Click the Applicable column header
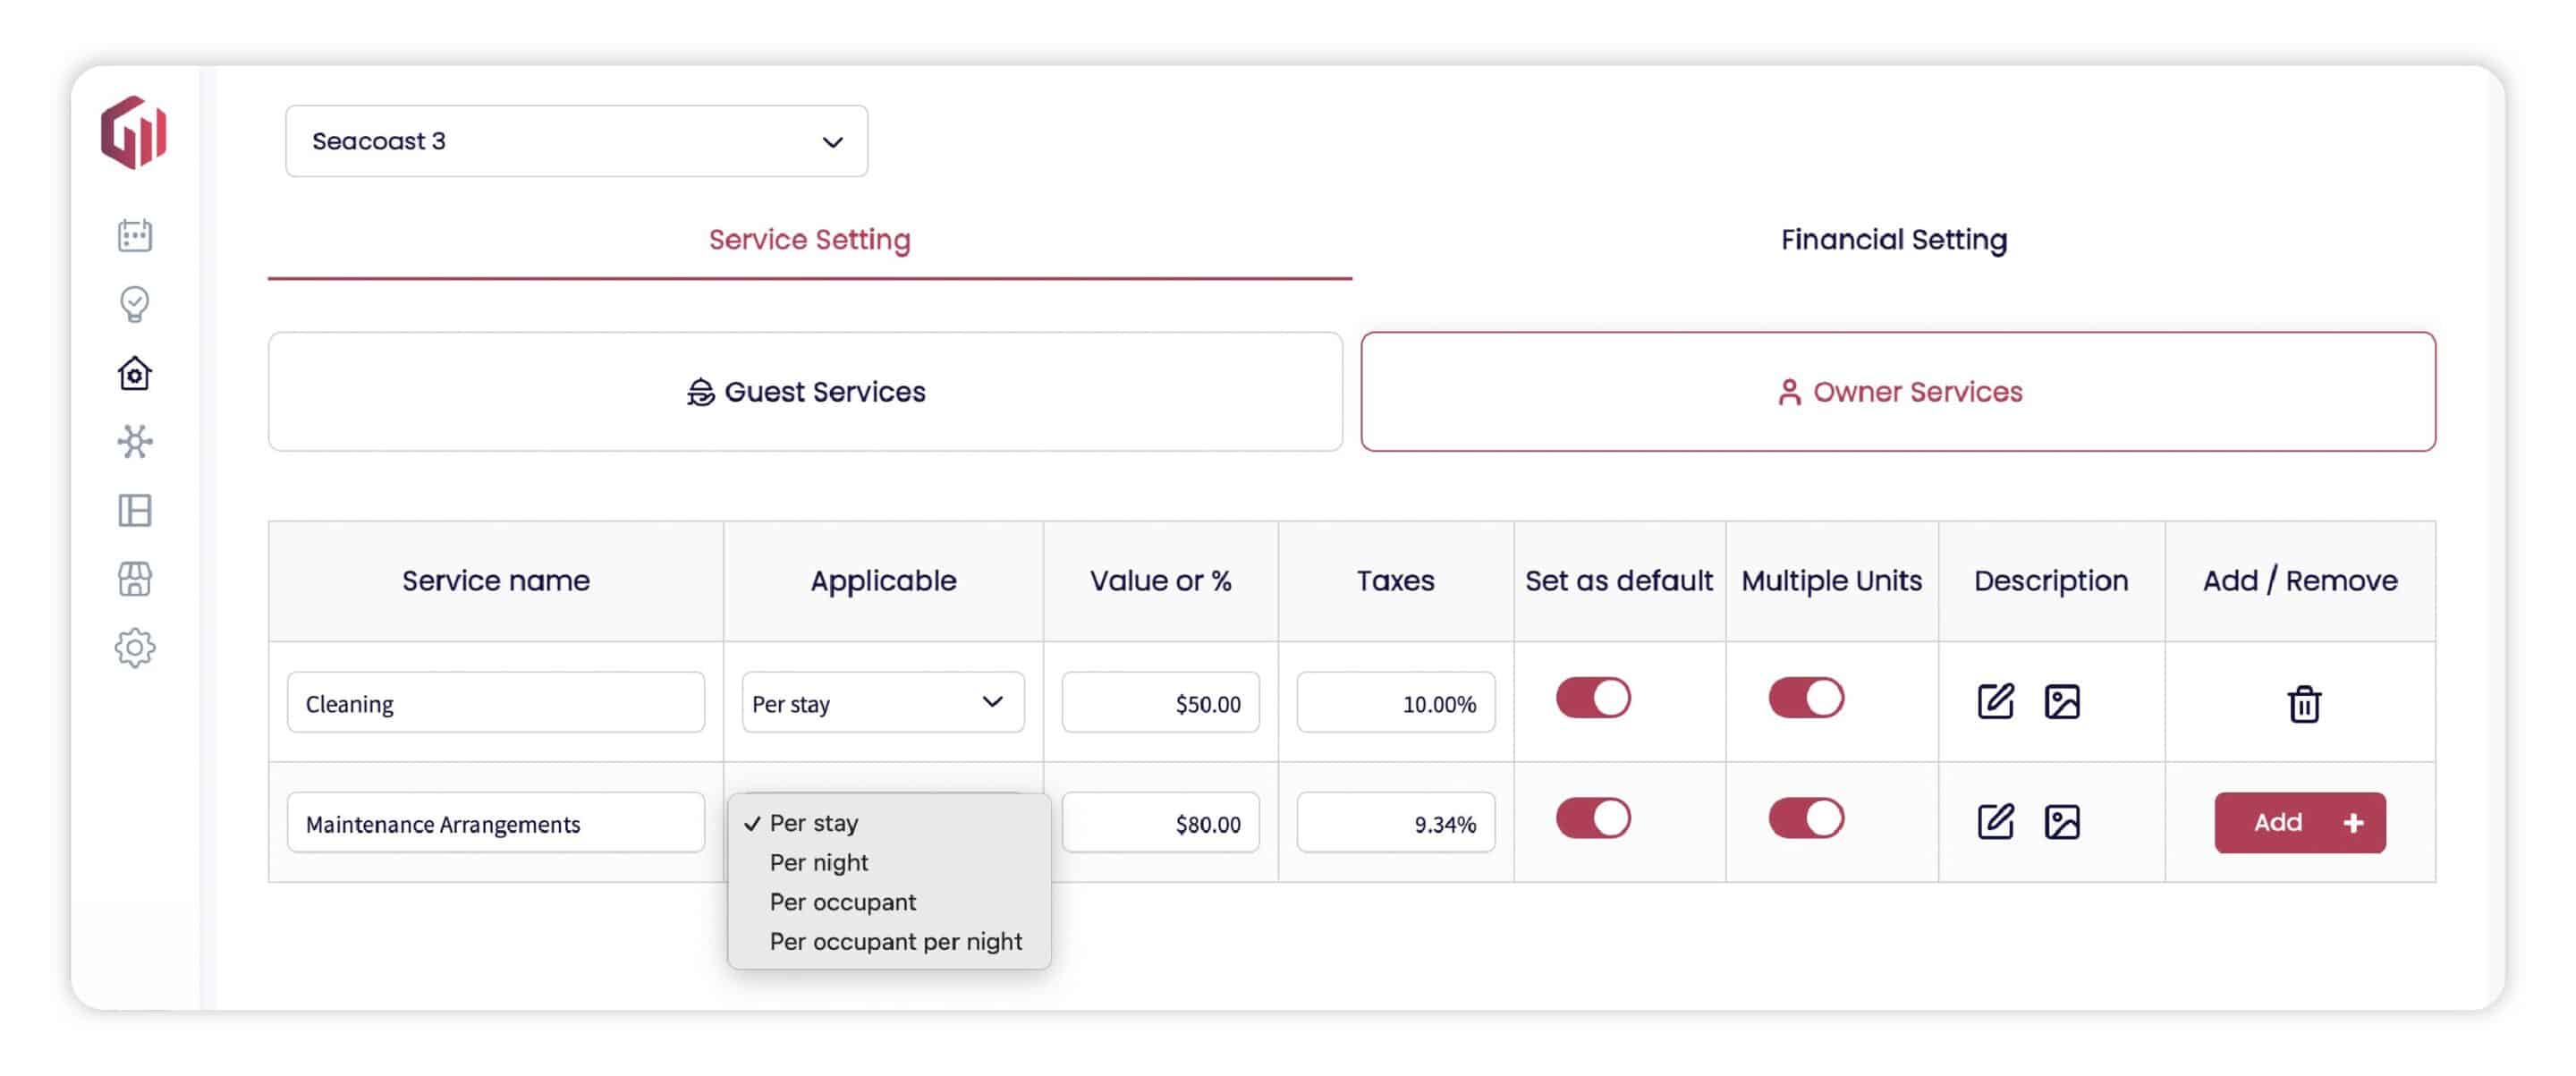2576x1076 pixels. coord(883,581)
